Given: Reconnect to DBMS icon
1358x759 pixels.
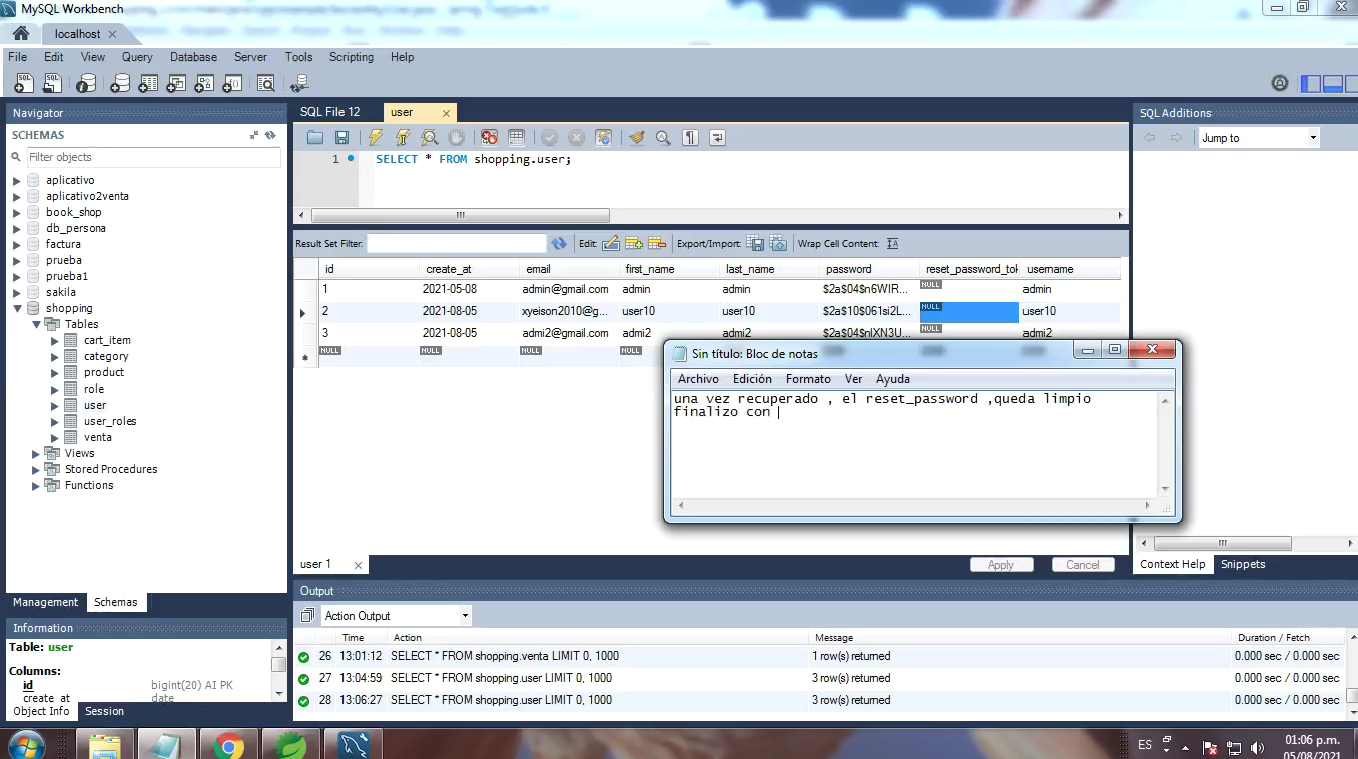Looking at the screenshot, I should coord(299,84).
